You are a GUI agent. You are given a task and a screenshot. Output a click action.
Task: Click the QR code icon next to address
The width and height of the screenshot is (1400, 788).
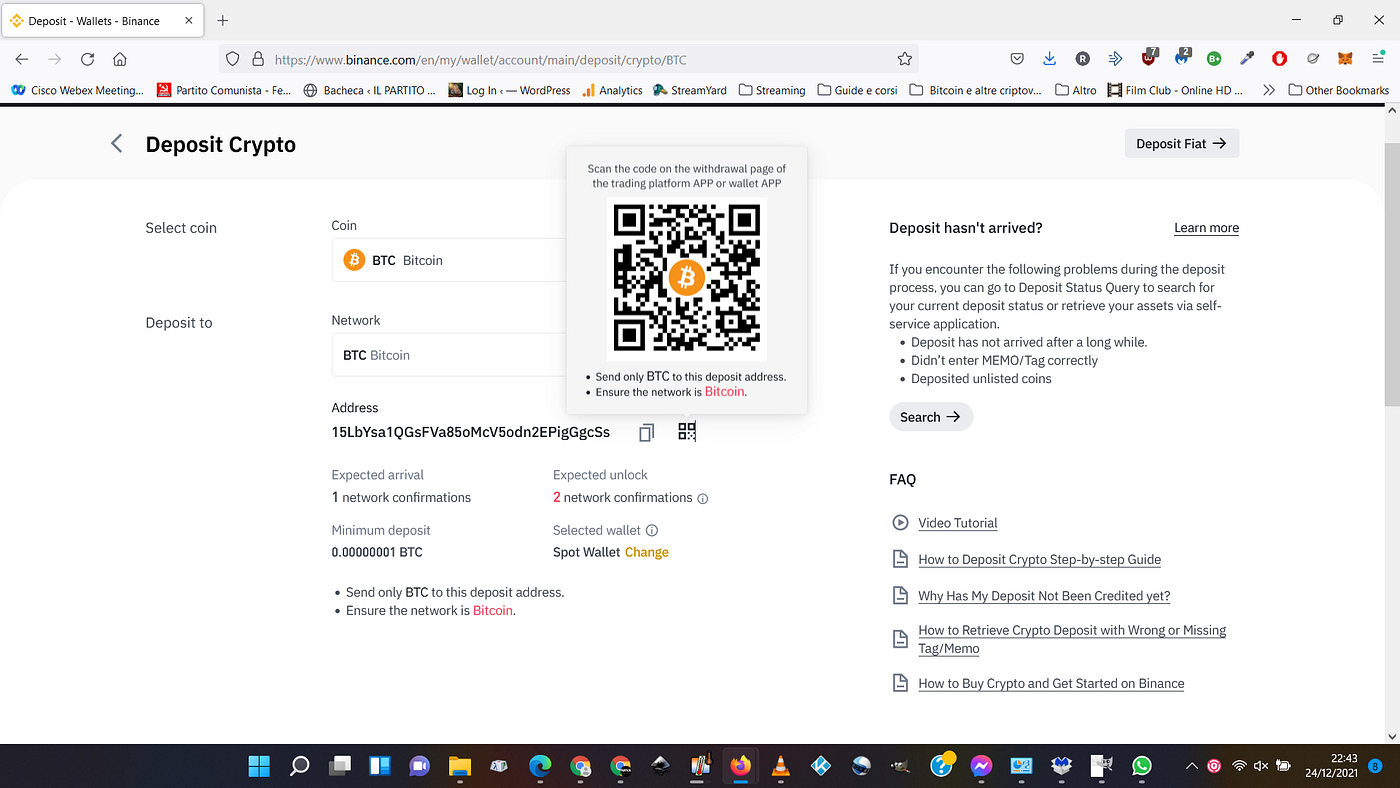pos(687,431)
